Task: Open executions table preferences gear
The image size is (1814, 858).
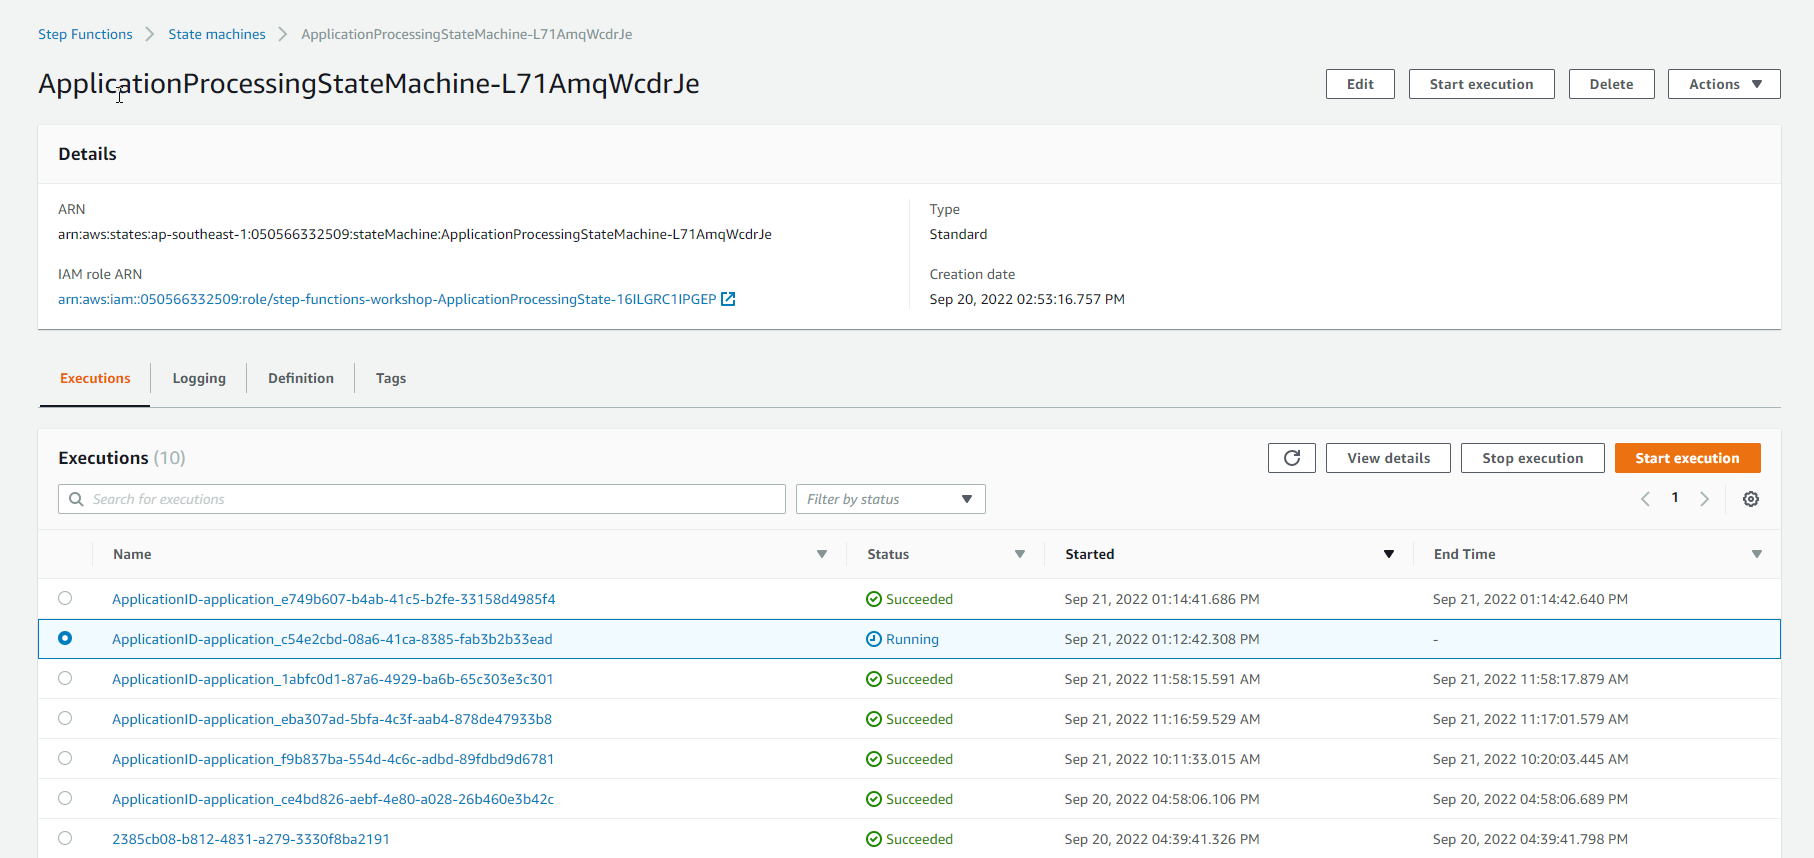Action: [1751, 499]
